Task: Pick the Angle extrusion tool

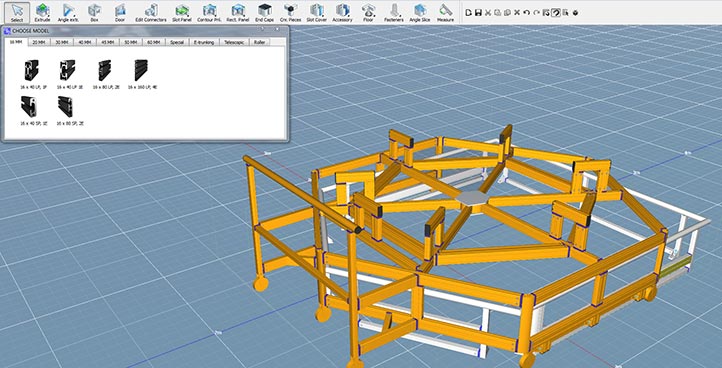Action: 68,12
